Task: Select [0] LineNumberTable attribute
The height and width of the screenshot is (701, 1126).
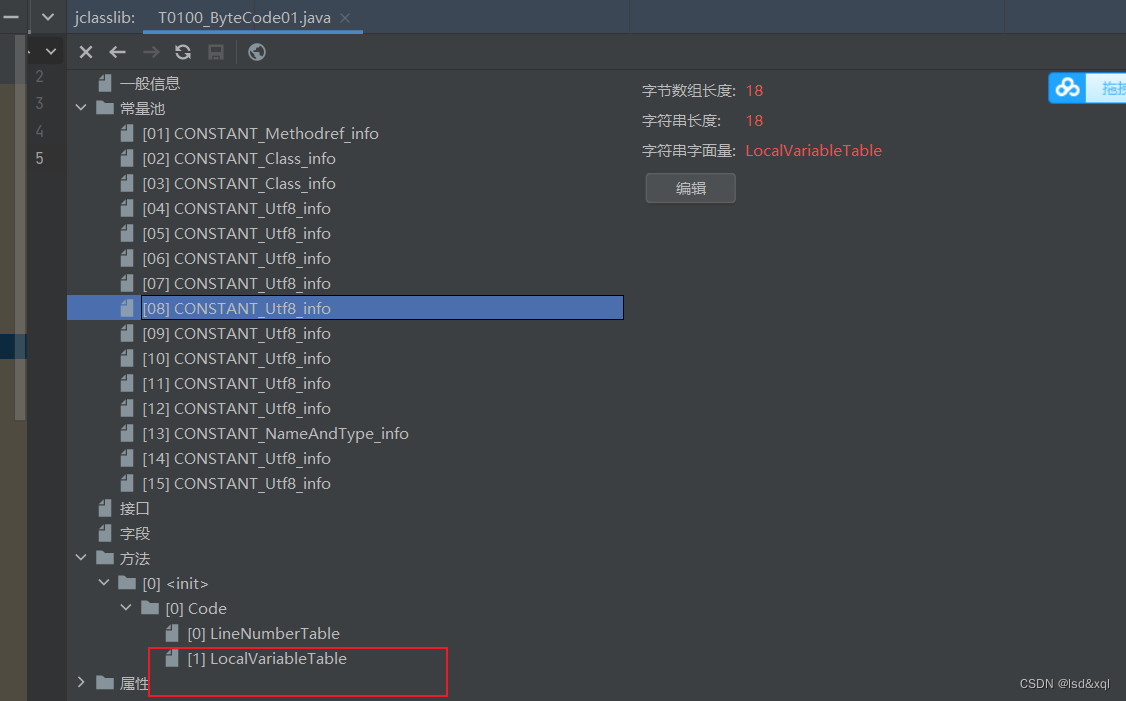Action: pos(264,633)
